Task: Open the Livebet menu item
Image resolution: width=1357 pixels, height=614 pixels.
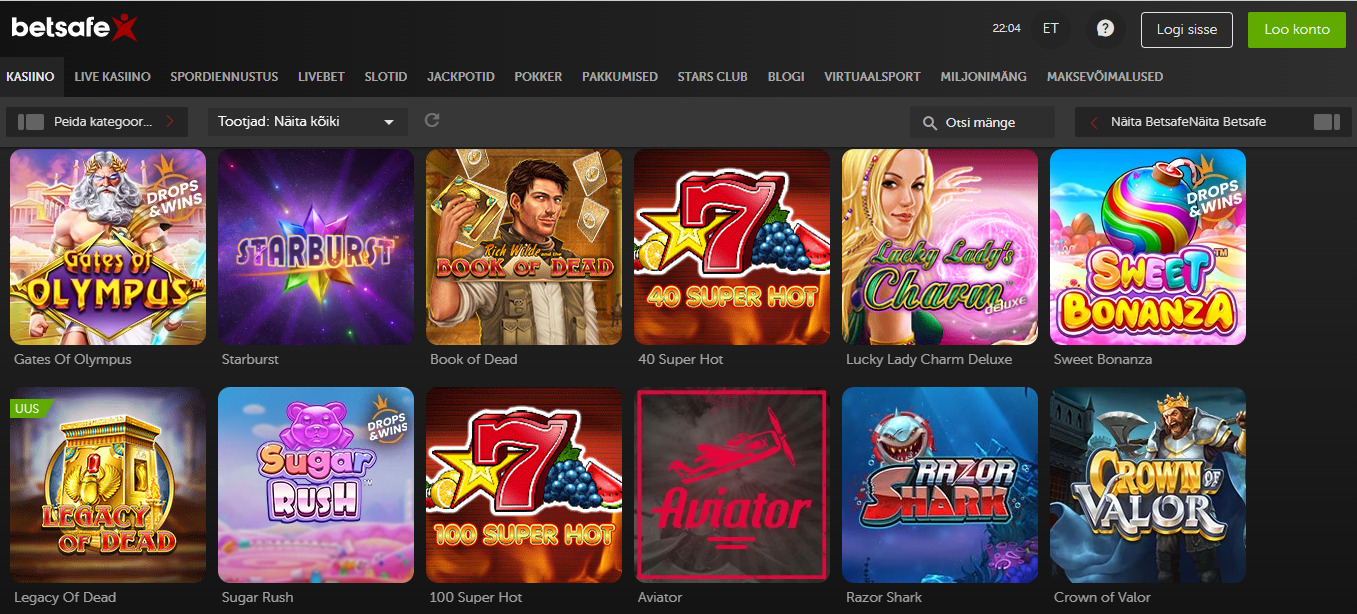Action: click(x=321, y=77)
